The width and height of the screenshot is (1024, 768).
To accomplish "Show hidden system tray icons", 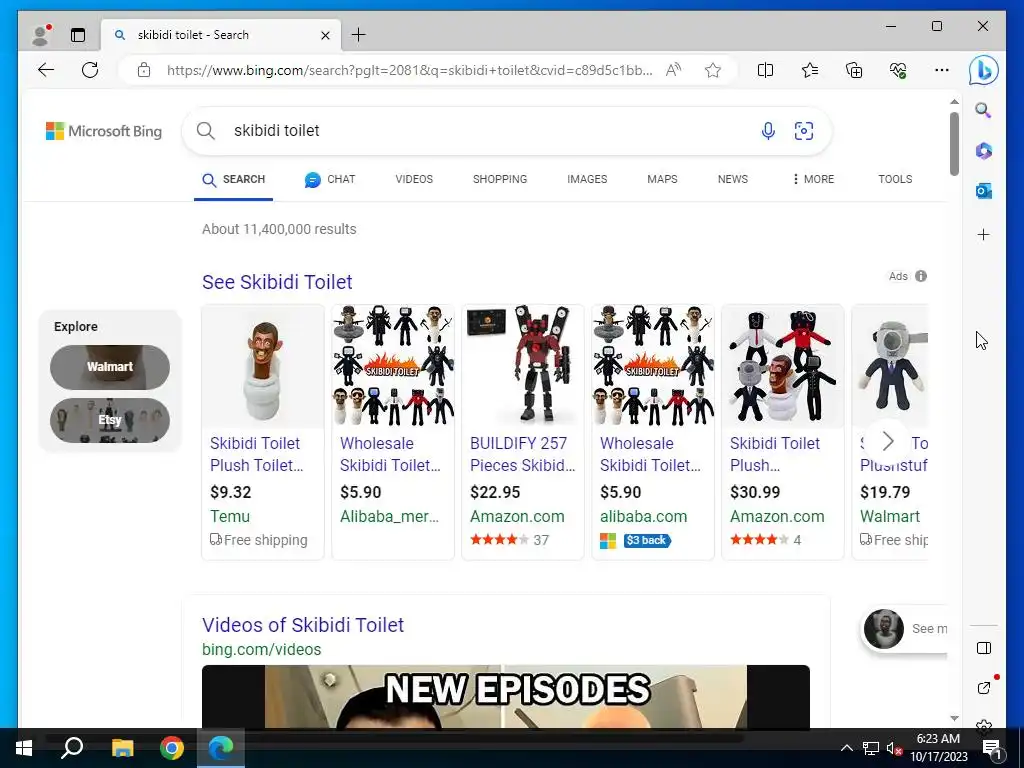I will [x=846, y=748].
